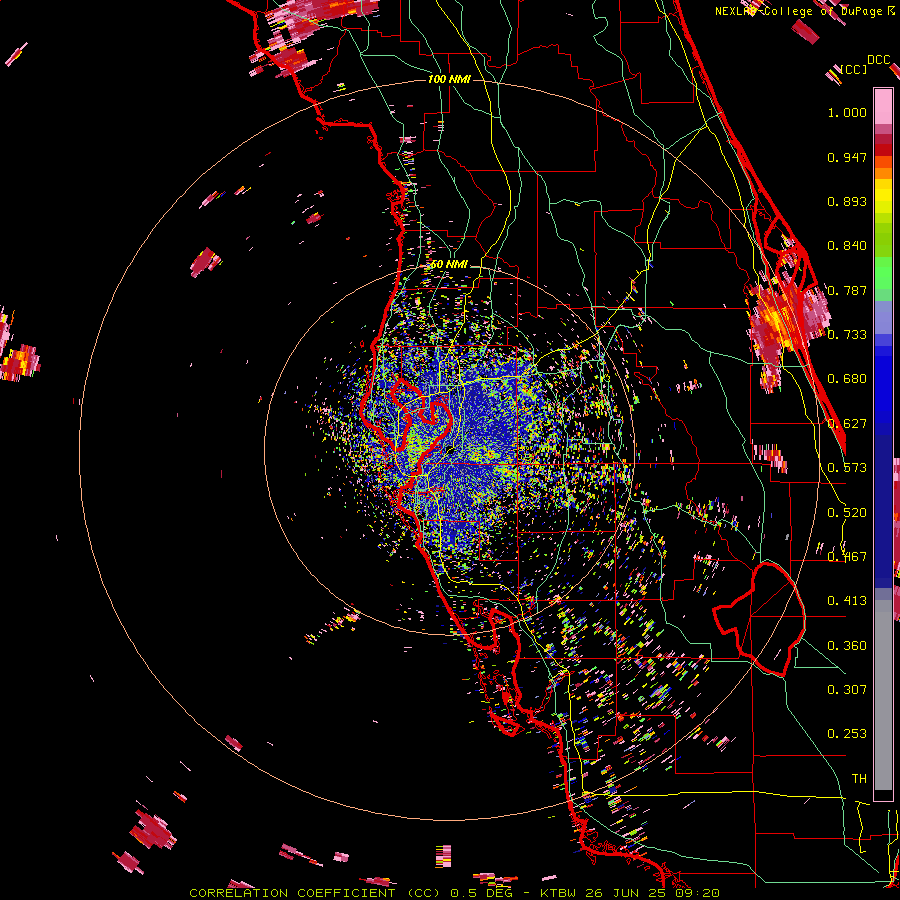Image resolution: width=900 pixels, height=900 pixels.
Task: Click the 0.360 scale value
Action: pos(847,646)
